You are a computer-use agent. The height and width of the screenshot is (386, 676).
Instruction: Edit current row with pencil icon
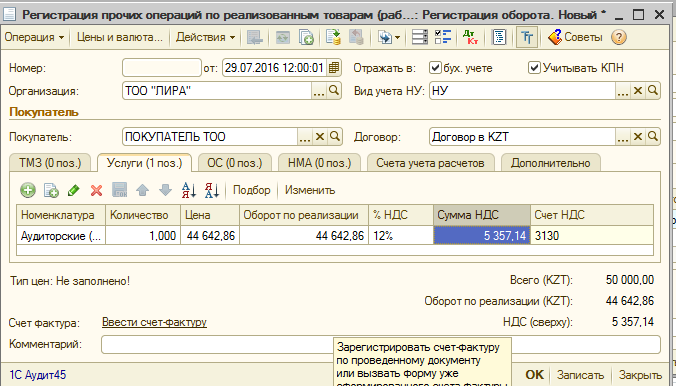tap(74, 190)
